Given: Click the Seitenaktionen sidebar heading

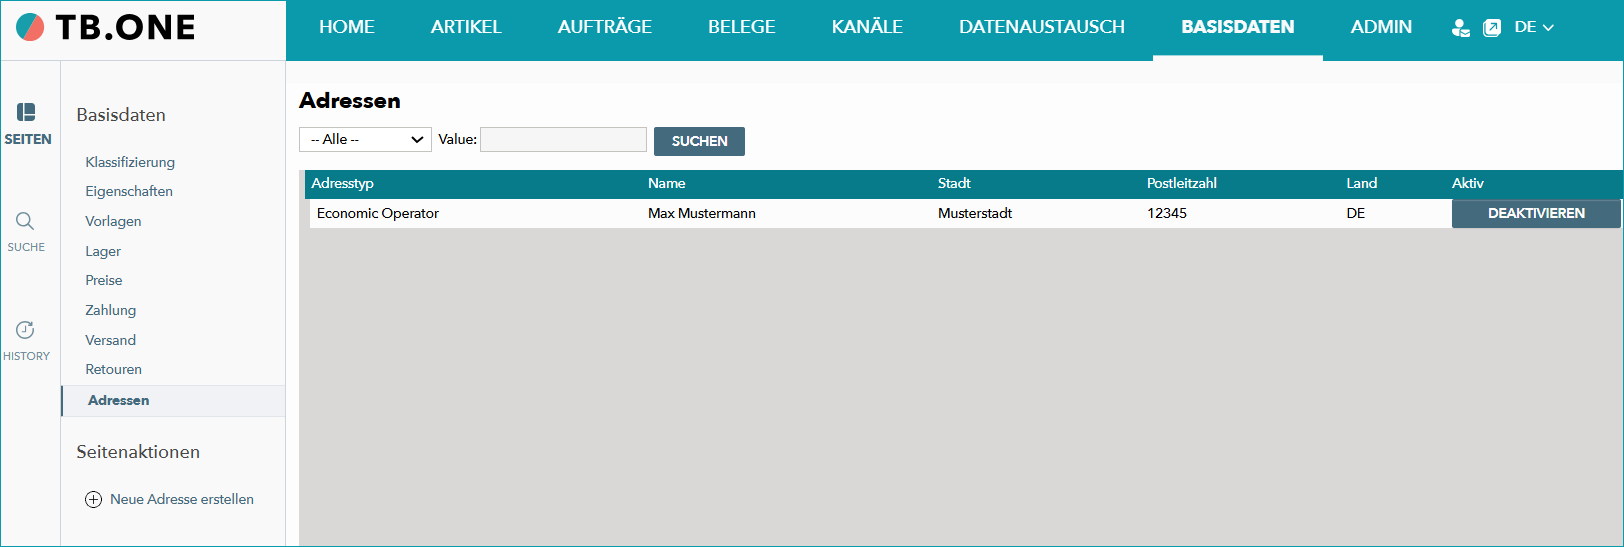Looking at the screenshot, I should [x=138, y=452].
